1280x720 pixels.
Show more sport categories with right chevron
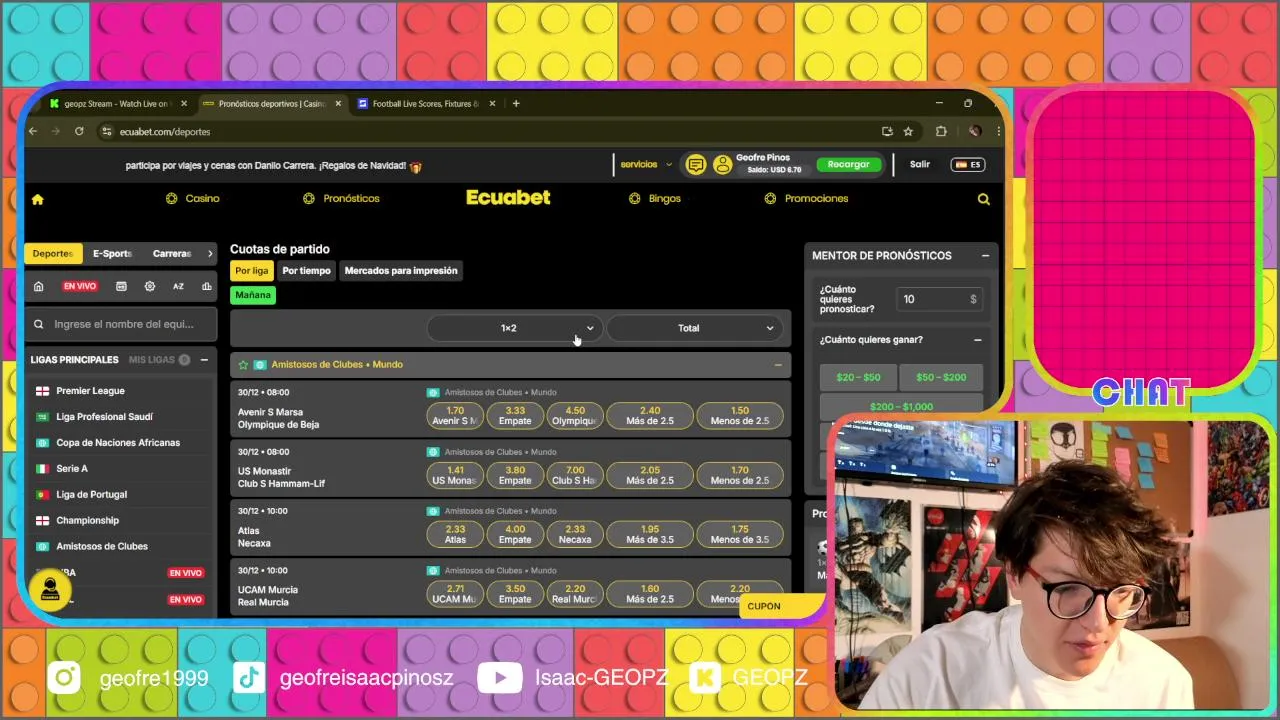[209, 254]
